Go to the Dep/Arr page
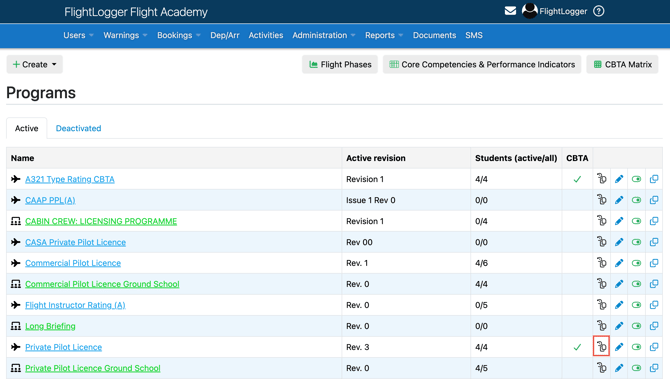The image size is (670, 379). (x=225, y=35)
